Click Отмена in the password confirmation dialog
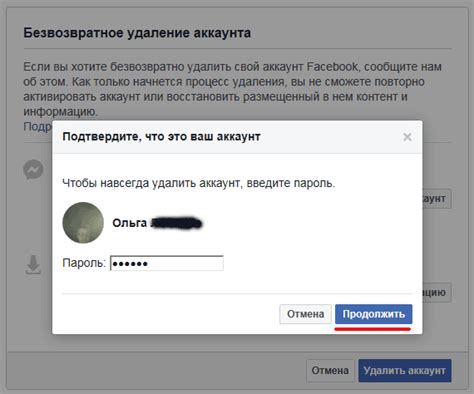 305,314
